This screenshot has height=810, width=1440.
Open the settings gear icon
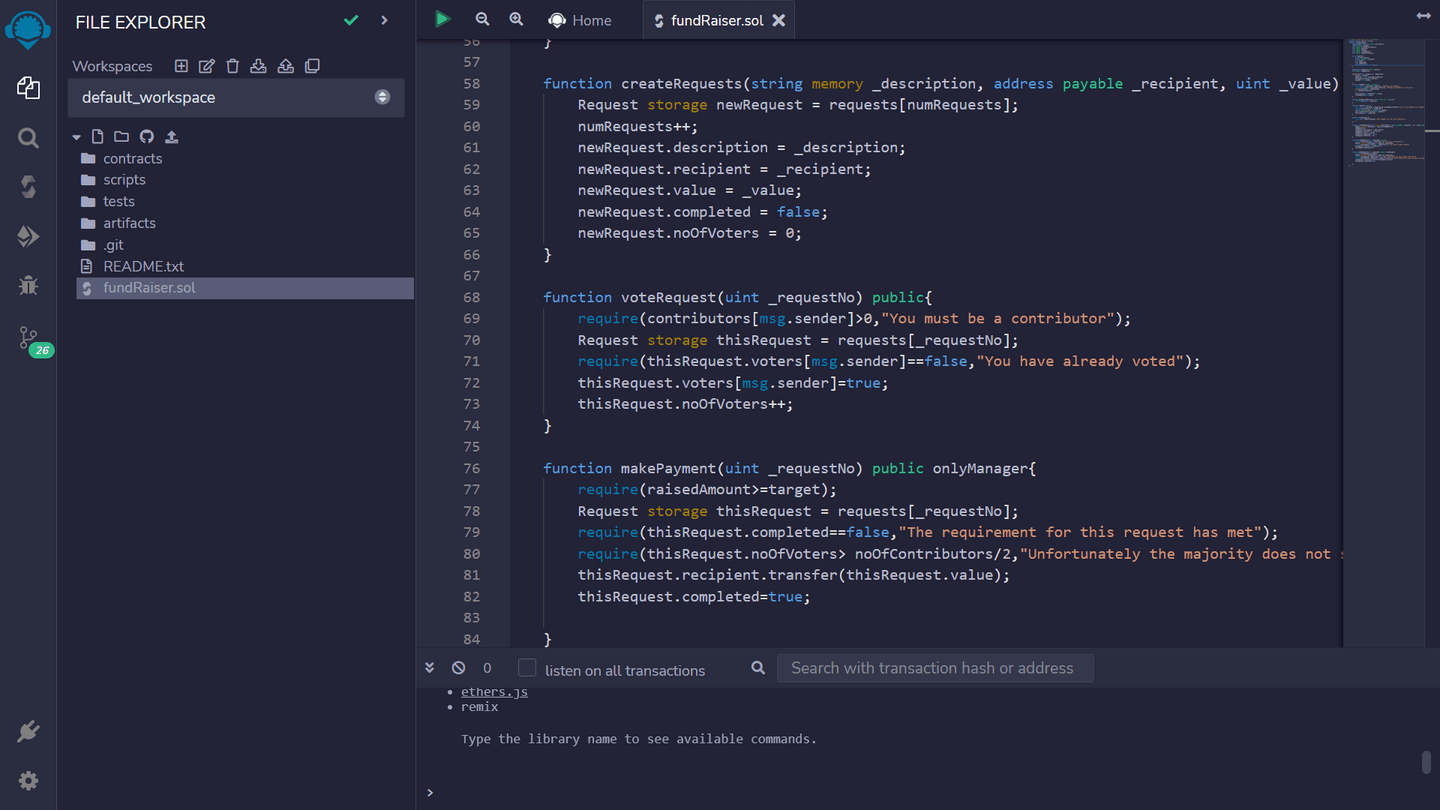tap(28, 781)
